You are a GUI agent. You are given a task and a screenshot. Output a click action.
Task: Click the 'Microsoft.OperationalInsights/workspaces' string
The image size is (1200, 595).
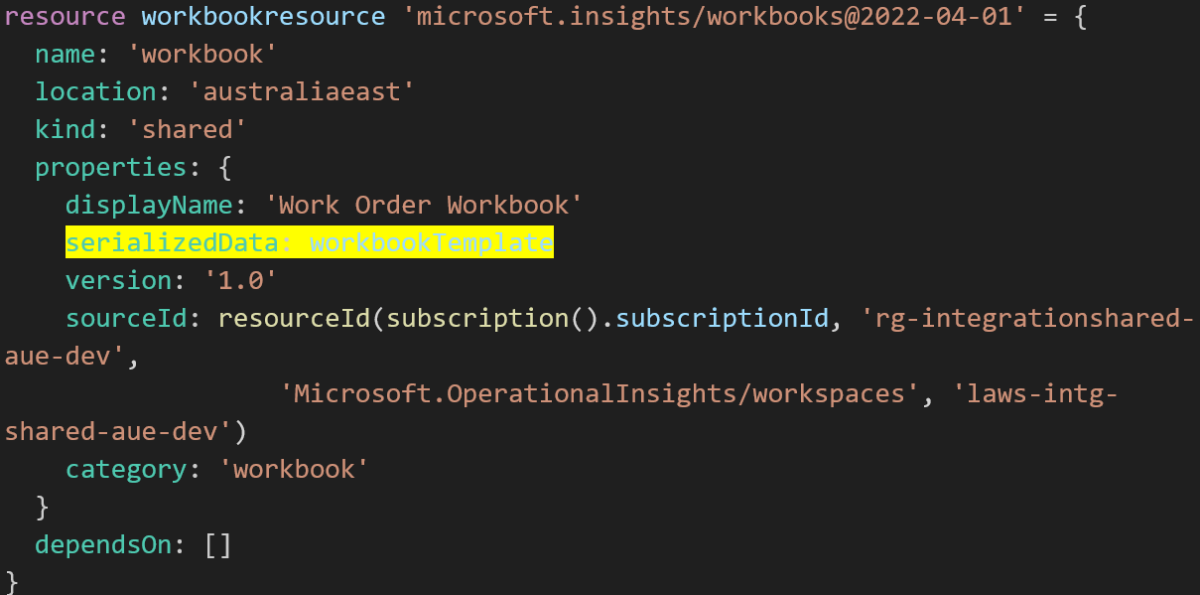600,394
